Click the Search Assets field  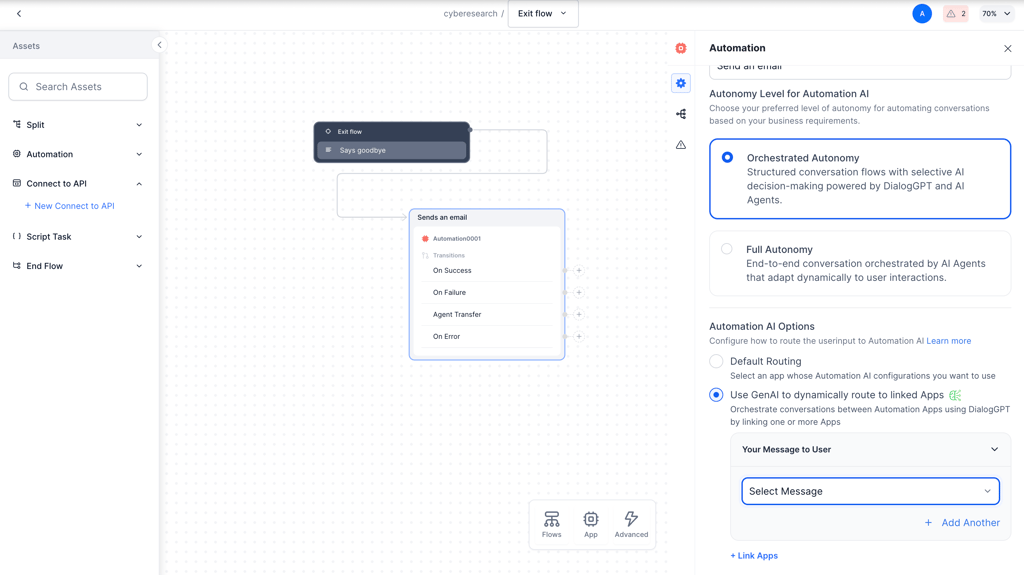pos(78,87)
